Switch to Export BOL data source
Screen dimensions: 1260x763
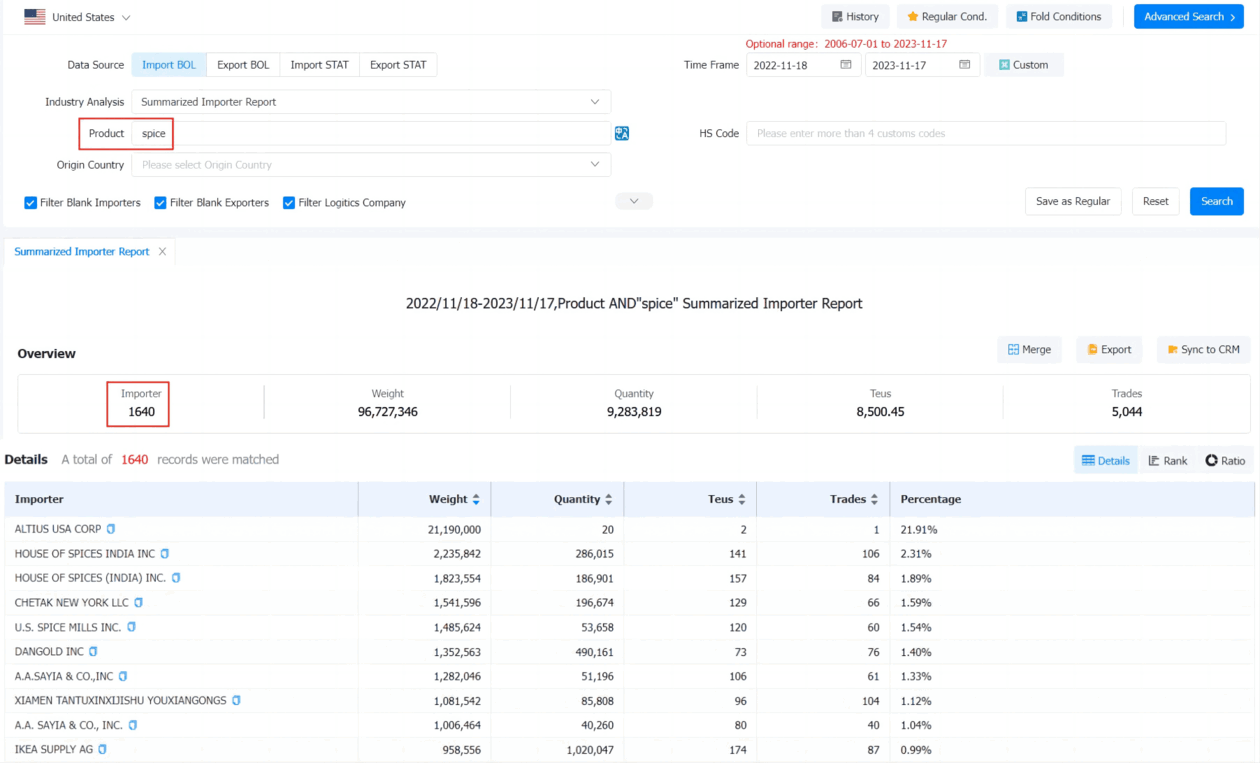(243, 65)
